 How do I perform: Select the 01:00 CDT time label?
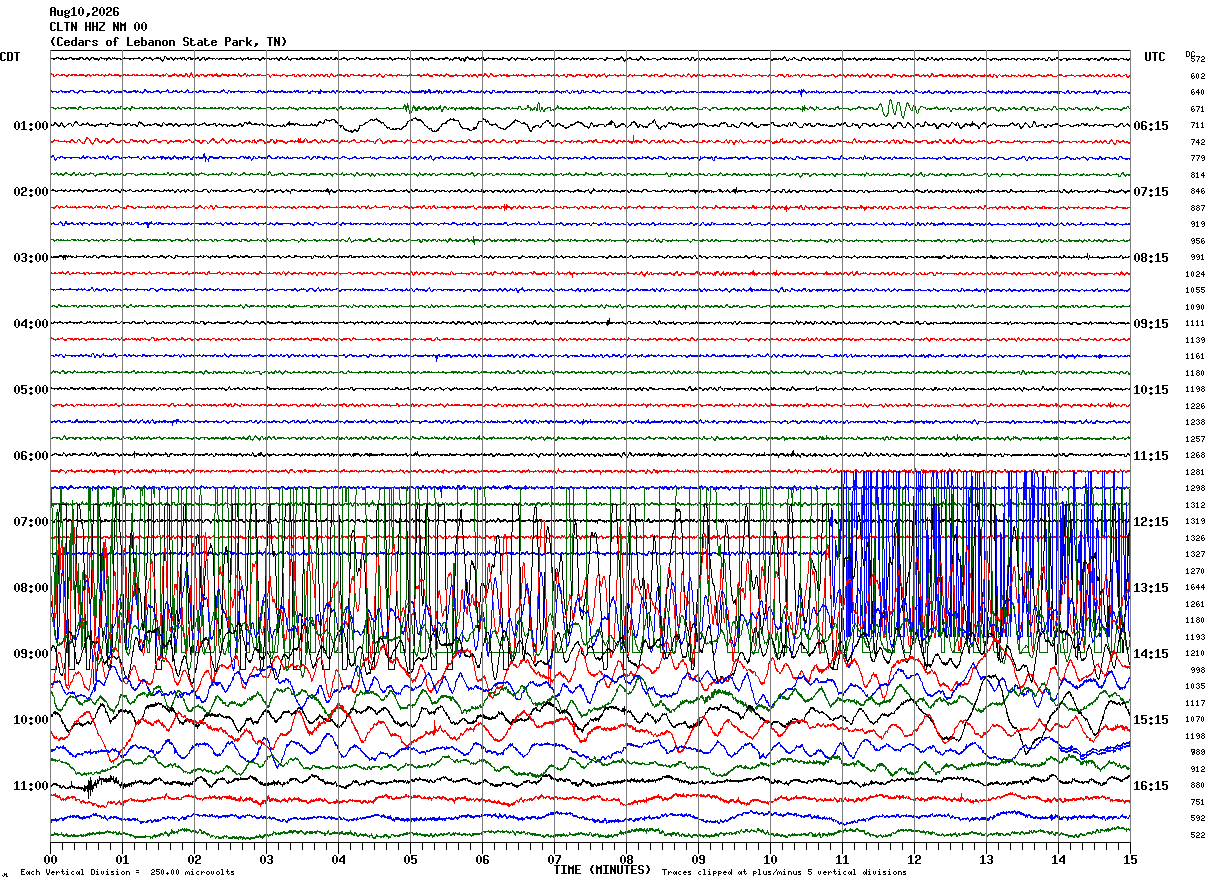[31, 126]
